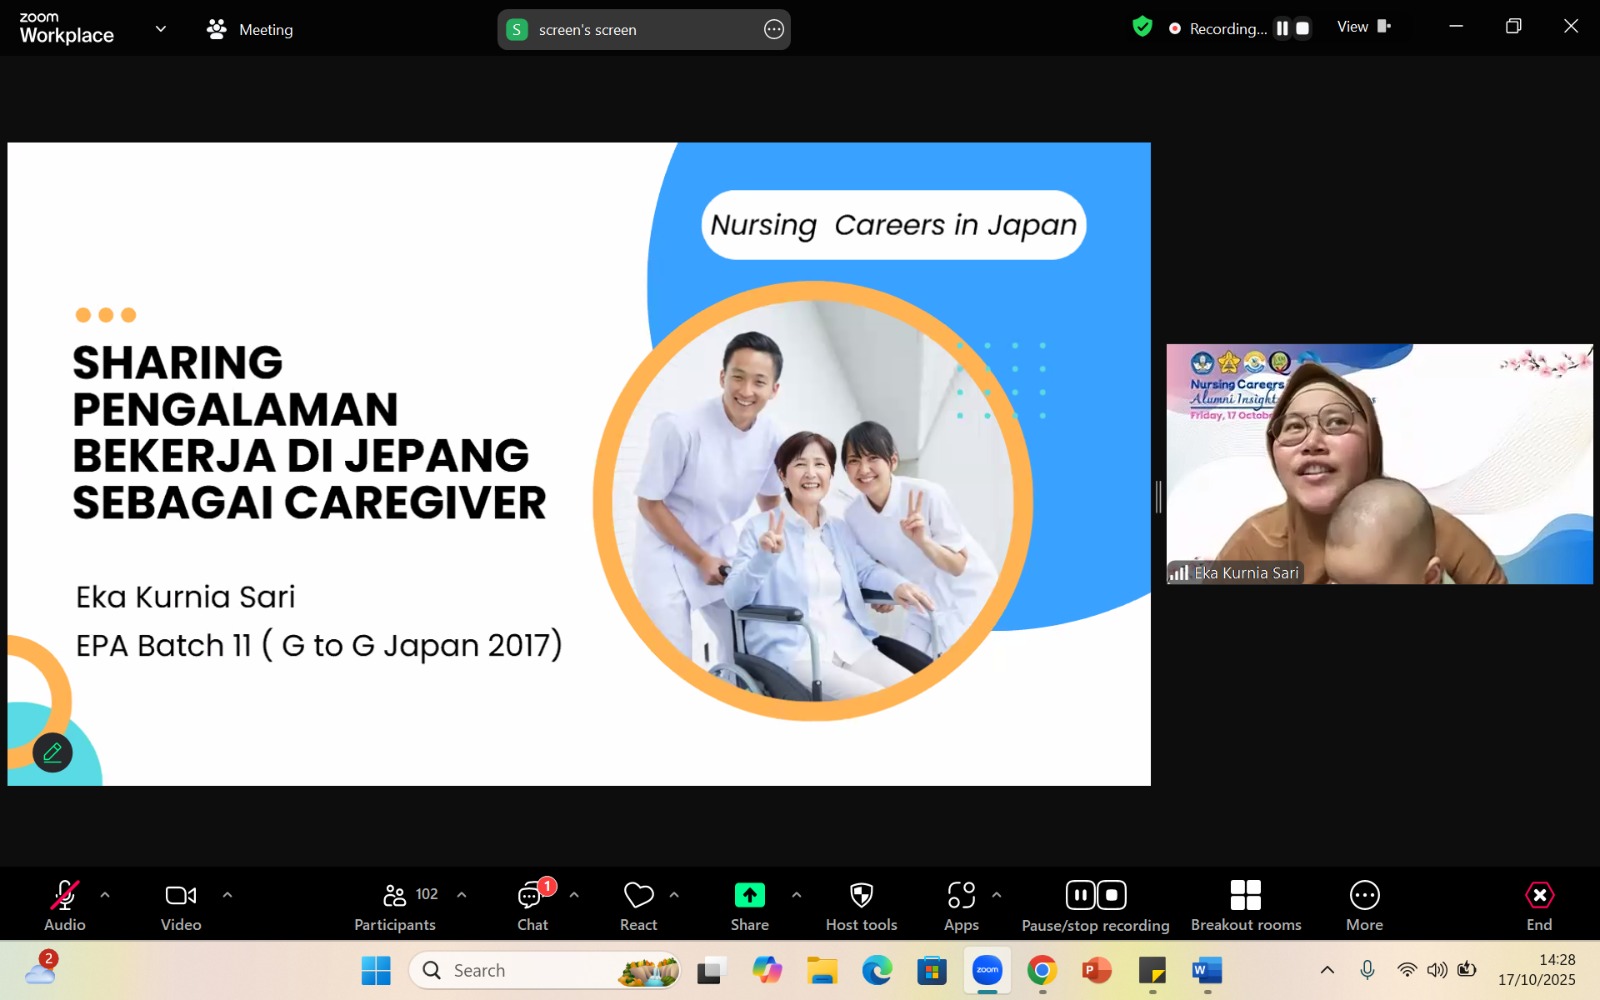This screenshot has height=1000, width=1600.
Task: Open Participants list showing 102 attendees
Action: click(x=394, y=903)
